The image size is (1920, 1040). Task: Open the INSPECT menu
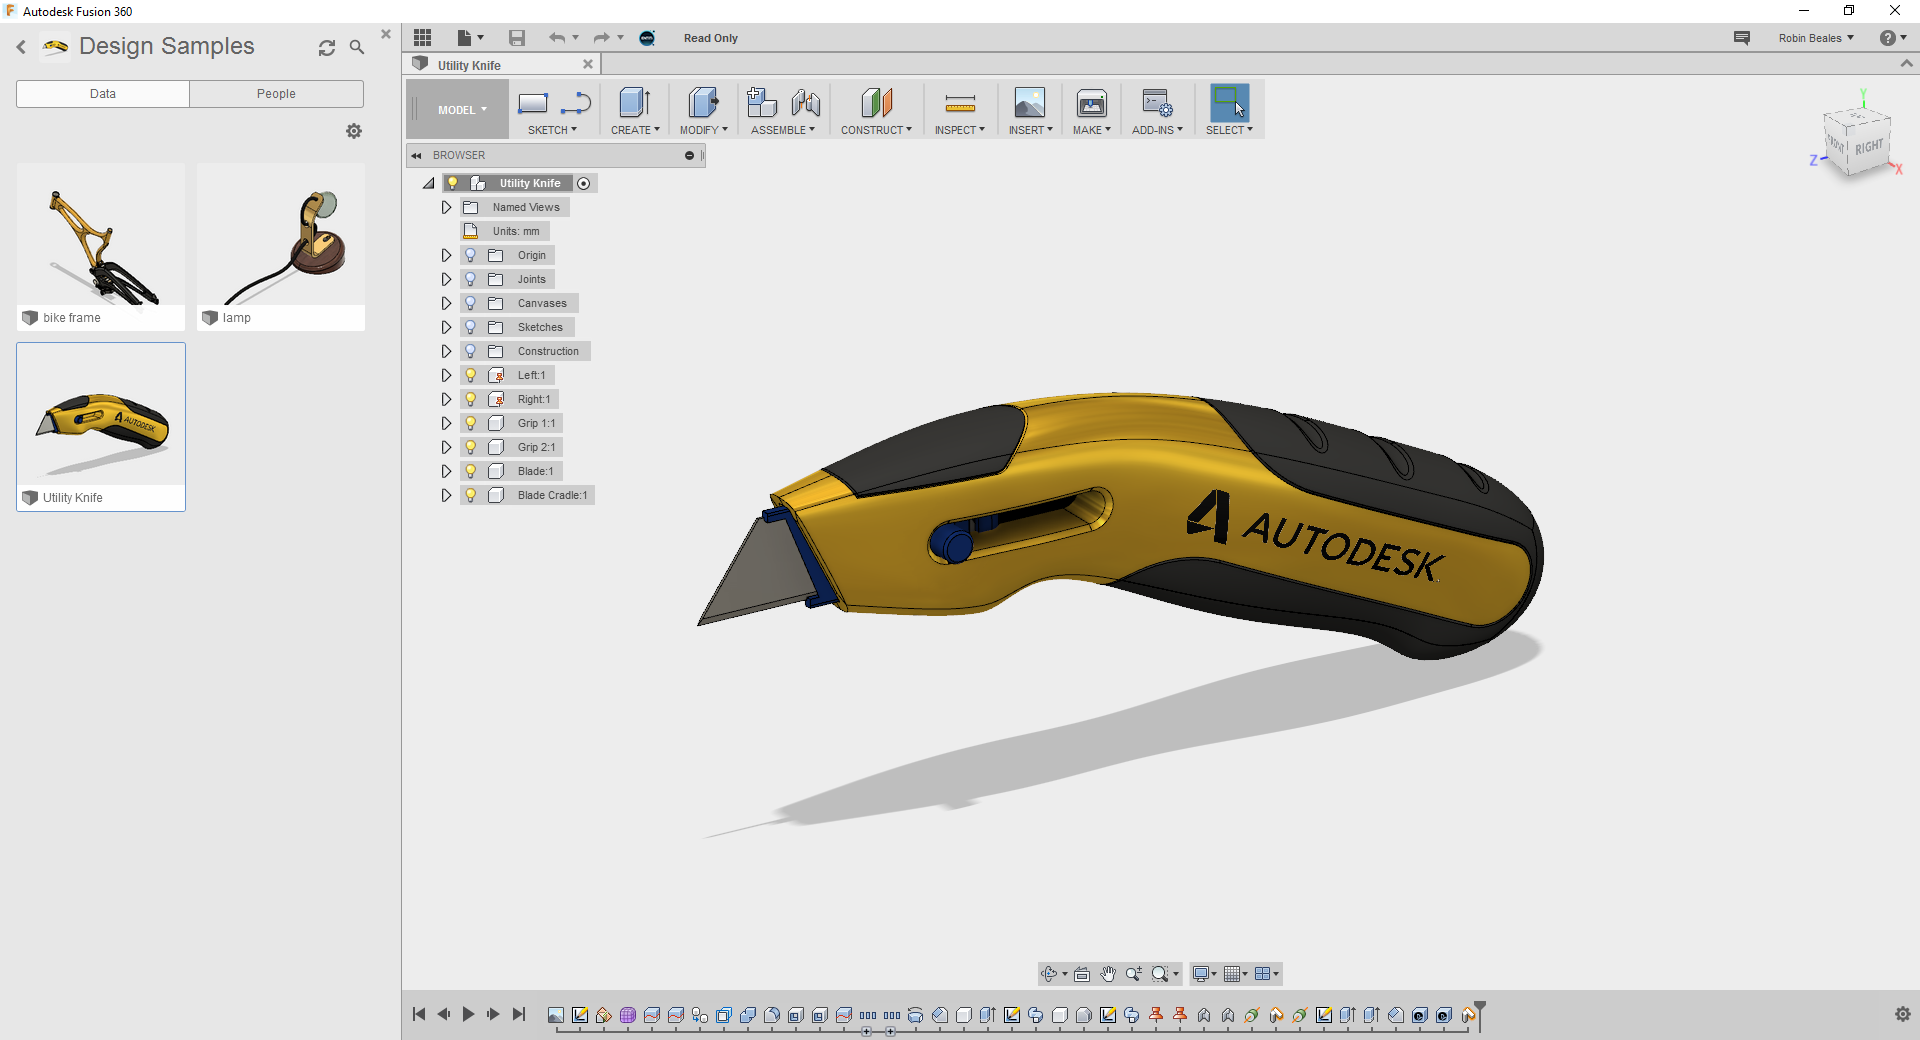960,130
